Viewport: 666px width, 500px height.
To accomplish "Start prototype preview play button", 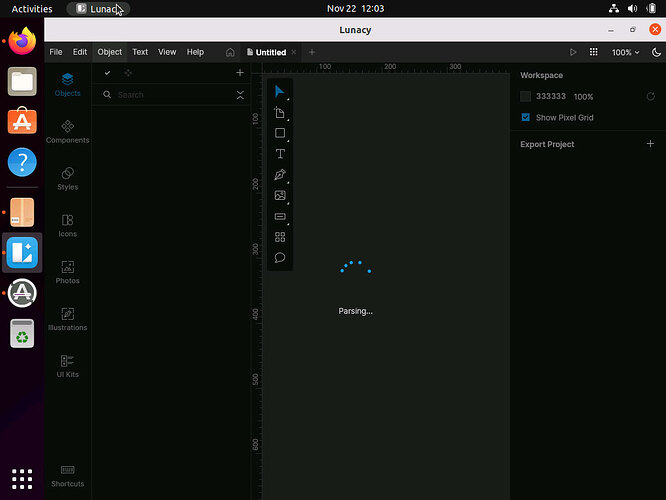I will [573, 52].
